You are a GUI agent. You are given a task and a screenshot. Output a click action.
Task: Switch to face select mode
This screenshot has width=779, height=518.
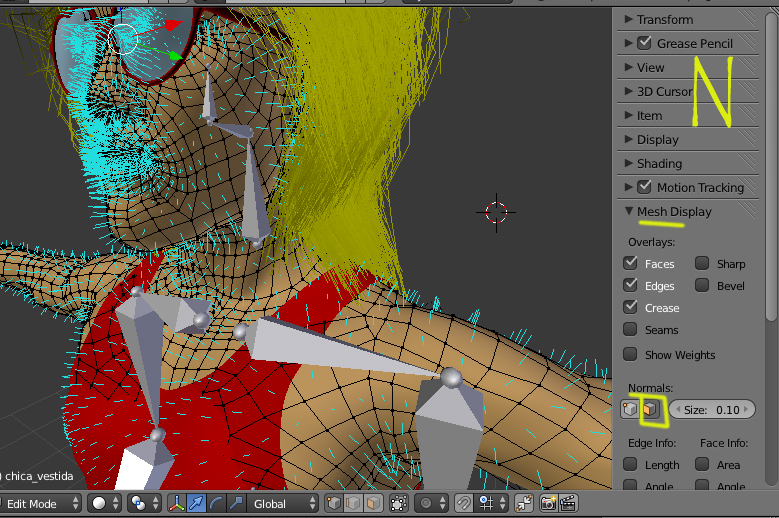point(373,504)
